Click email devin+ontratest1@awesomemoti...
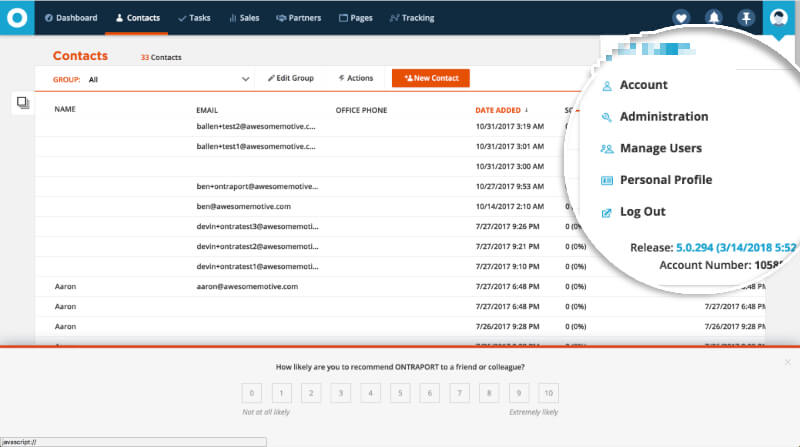The image size is (800, 447). [x=257, y=266]
